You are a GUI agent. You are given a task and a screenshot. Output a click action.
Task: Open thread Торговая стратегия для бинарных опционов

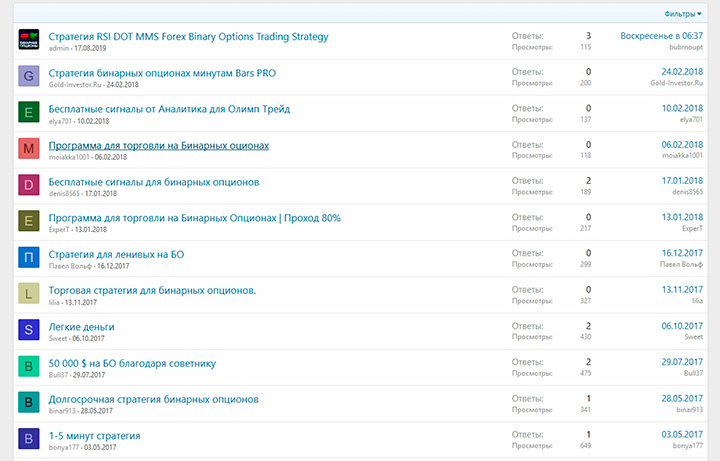(152, 290)
